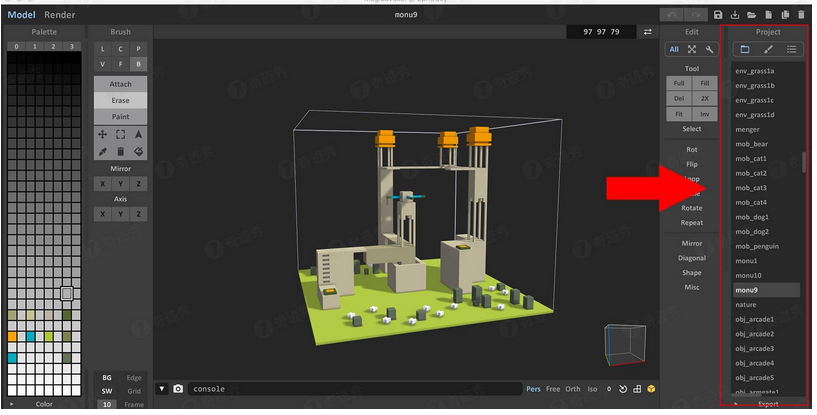
Task: Expand the Rot section in the Edit panel
Action: (x=691, y=150)
